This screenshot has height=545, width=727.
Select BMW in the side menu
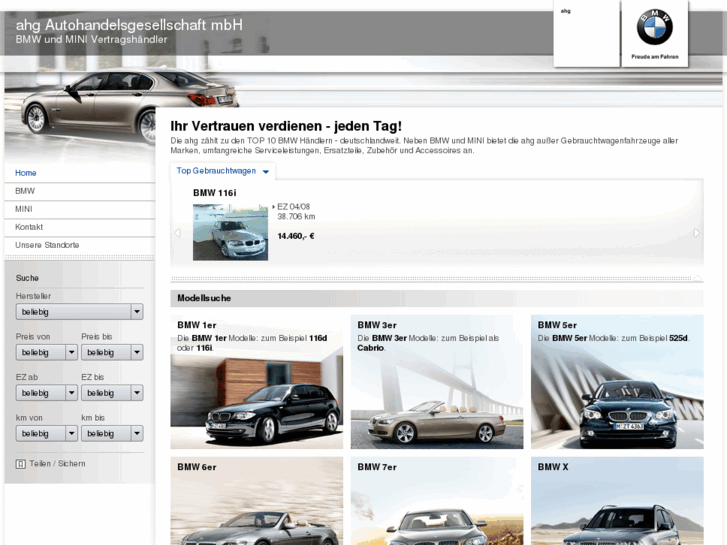[x=25, y=191]
